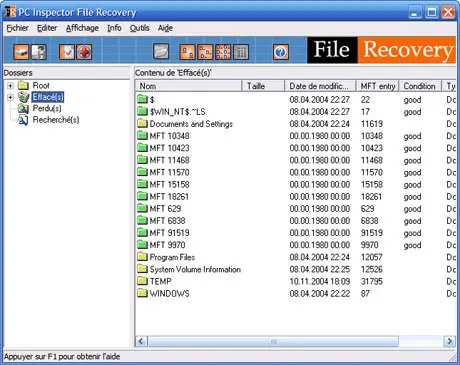The image size is (460, 365).
Task: Open the Info menu
Action: 114,28
